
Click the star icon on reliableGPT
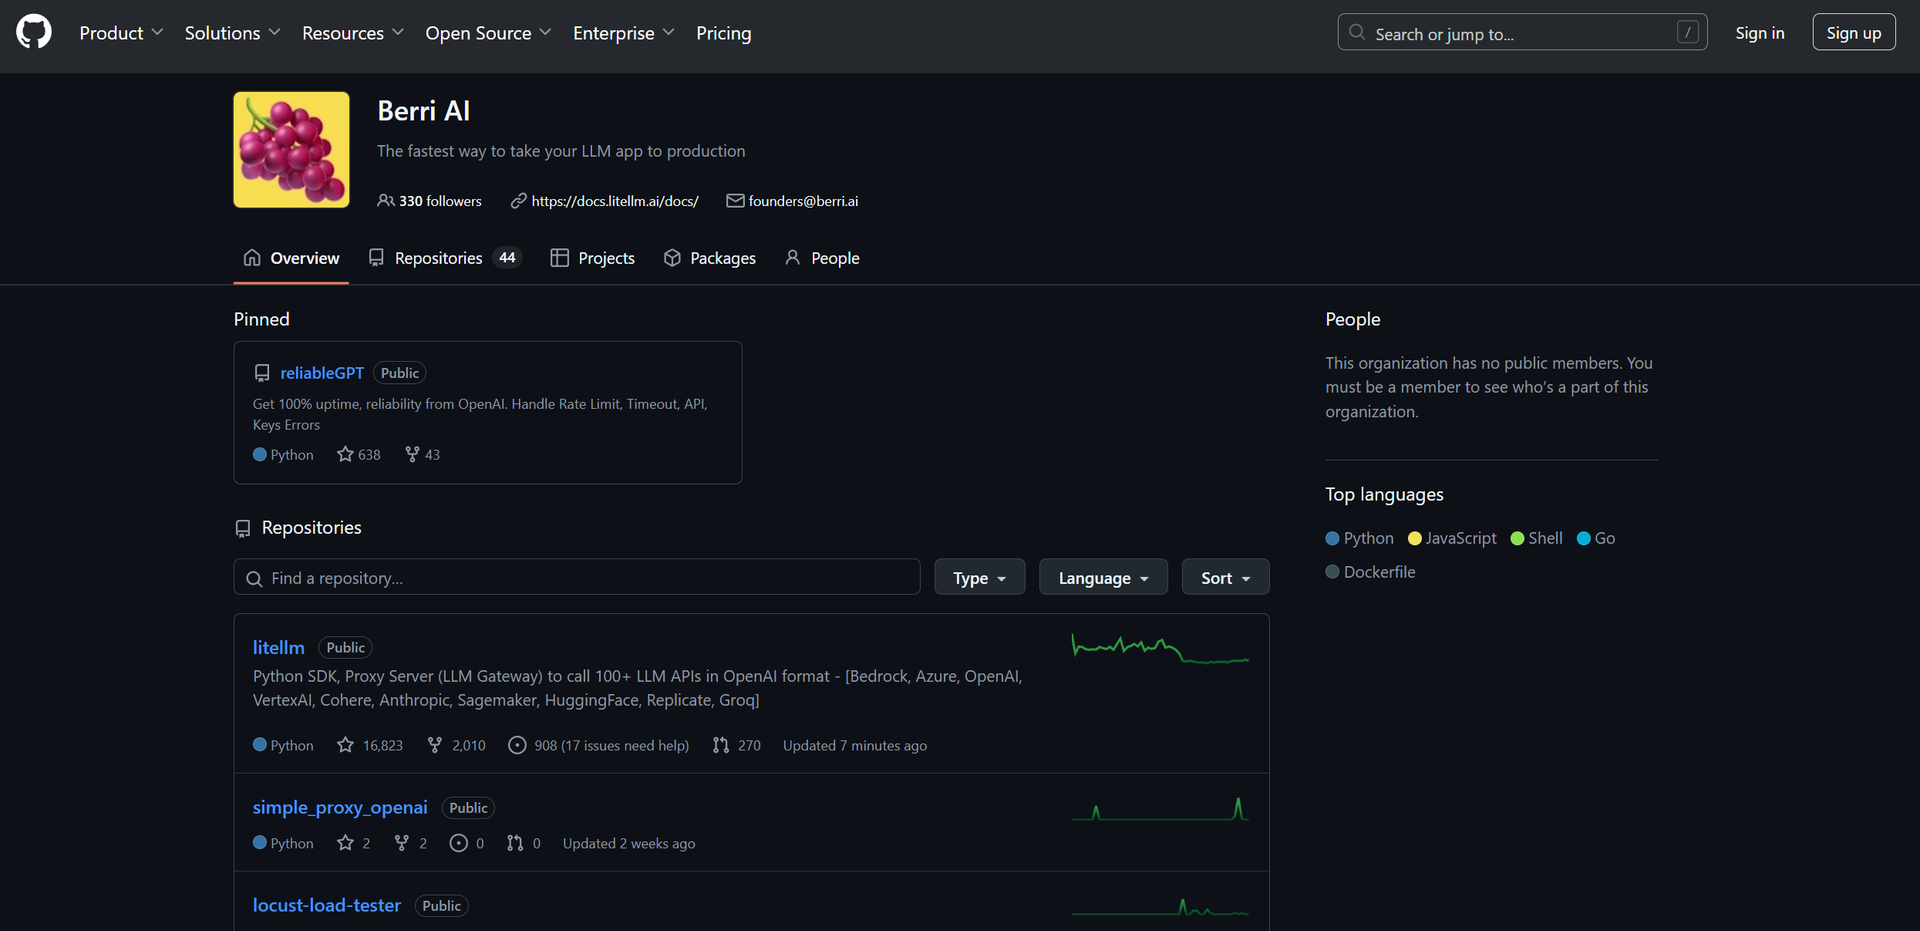pos(345,454)
